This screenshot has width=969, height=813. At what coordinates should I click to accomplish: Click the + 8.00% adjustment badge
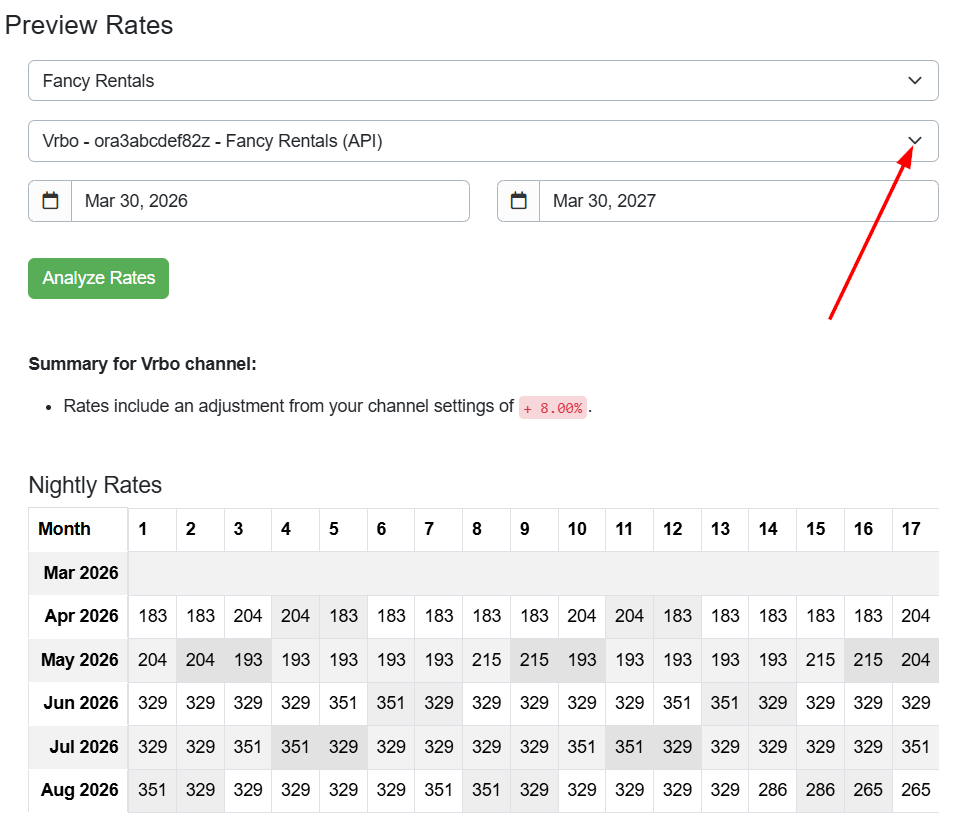click(x=552, y=407)
